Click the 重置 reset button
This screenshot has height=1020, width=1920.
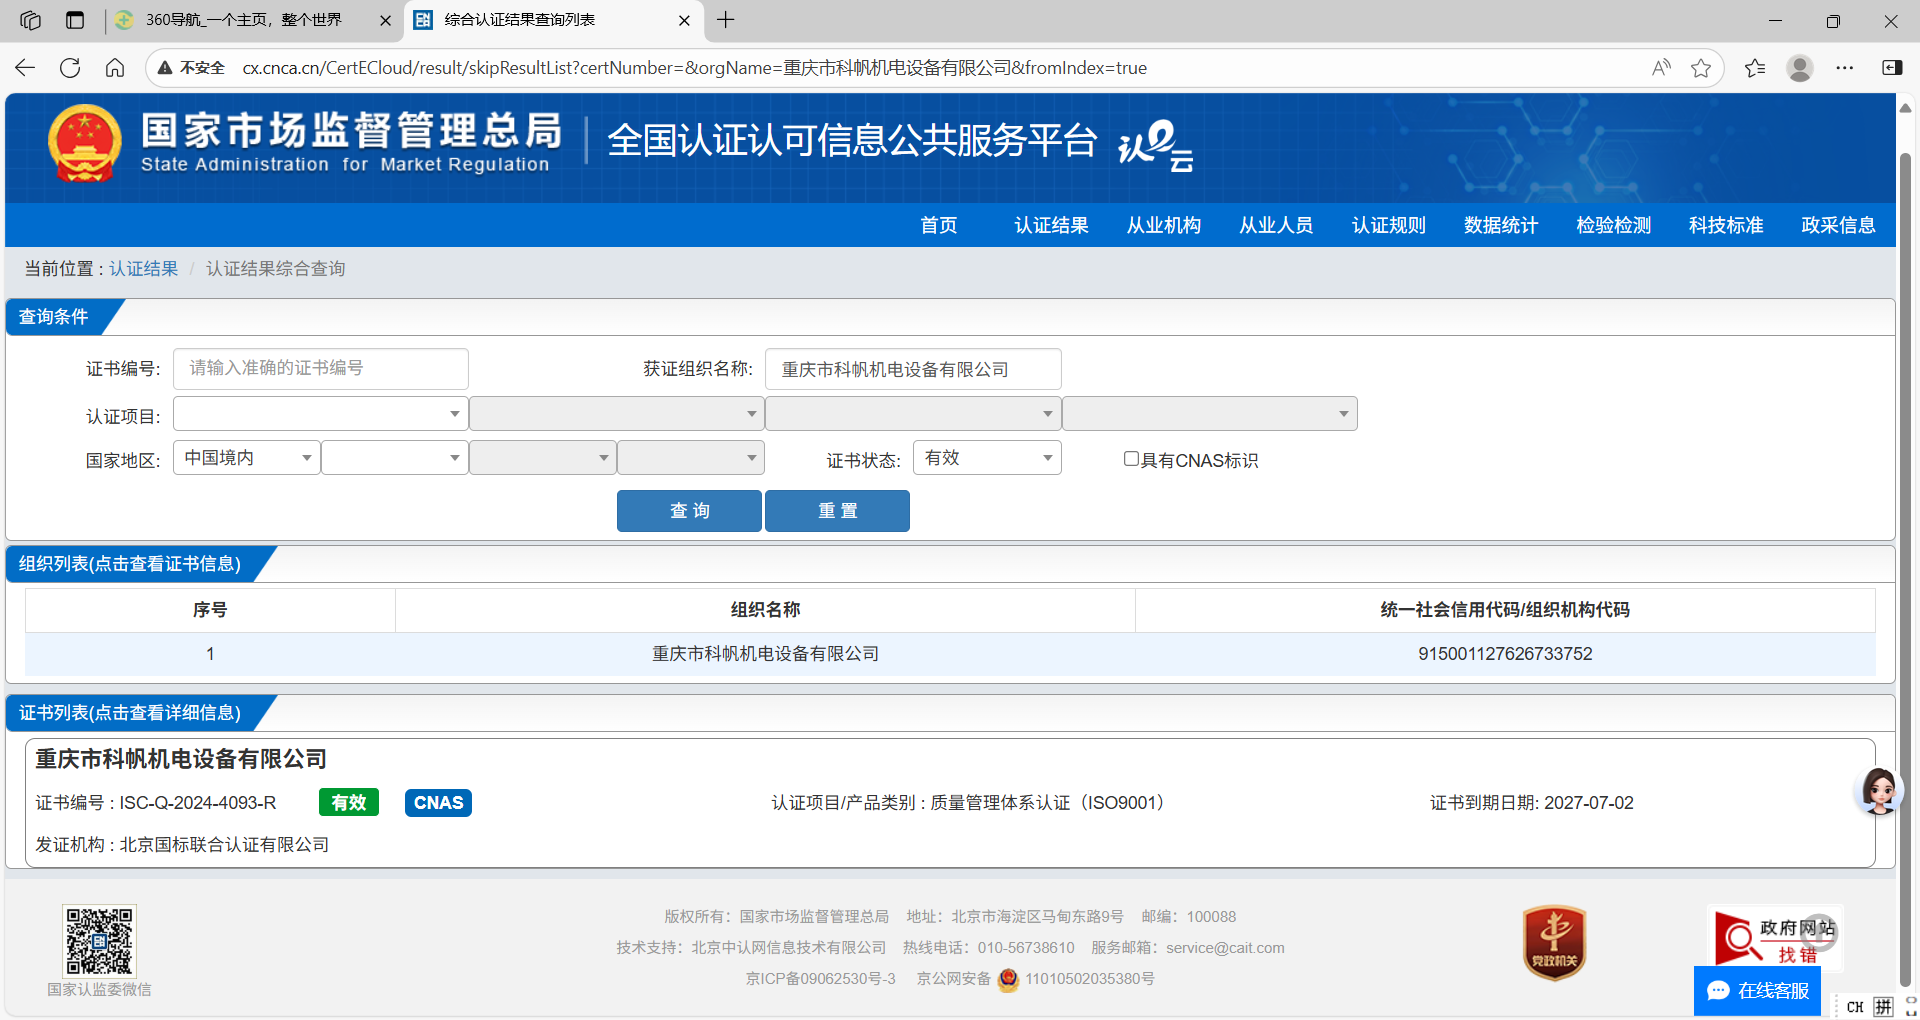coord(837,511)
